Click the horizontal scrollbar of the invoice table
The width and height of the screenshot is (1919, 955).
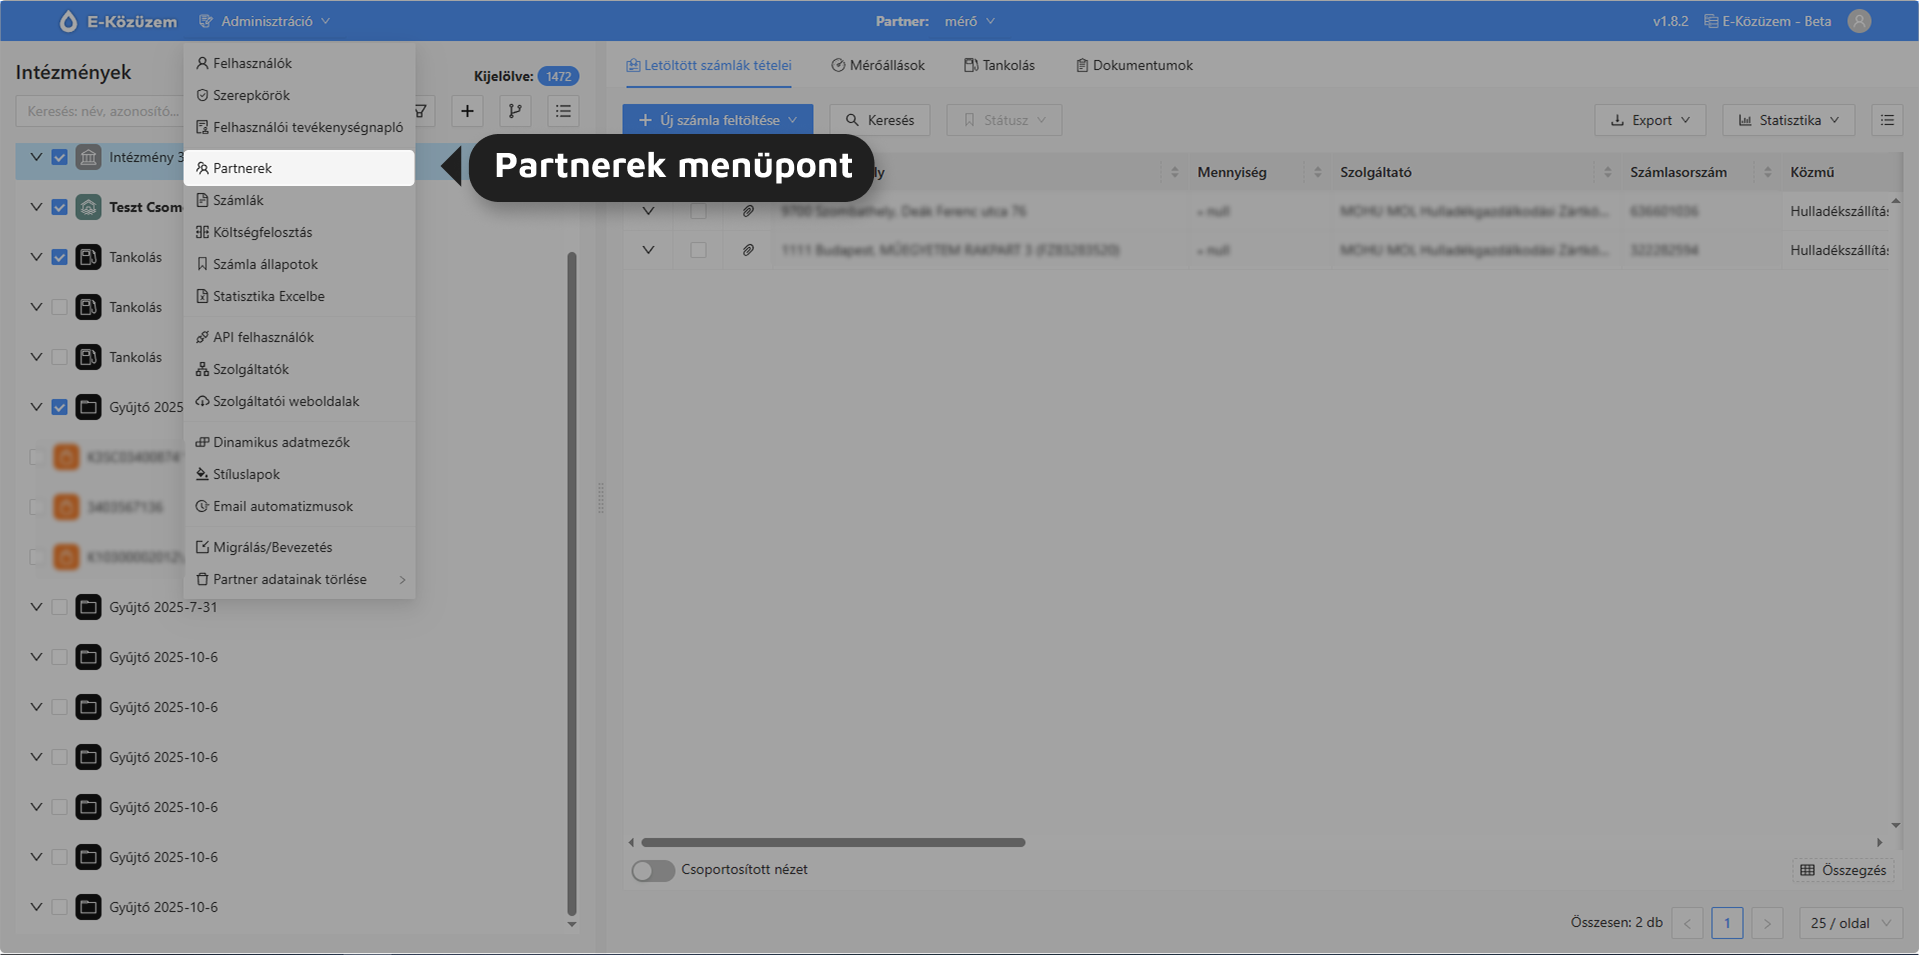point(833,842)
